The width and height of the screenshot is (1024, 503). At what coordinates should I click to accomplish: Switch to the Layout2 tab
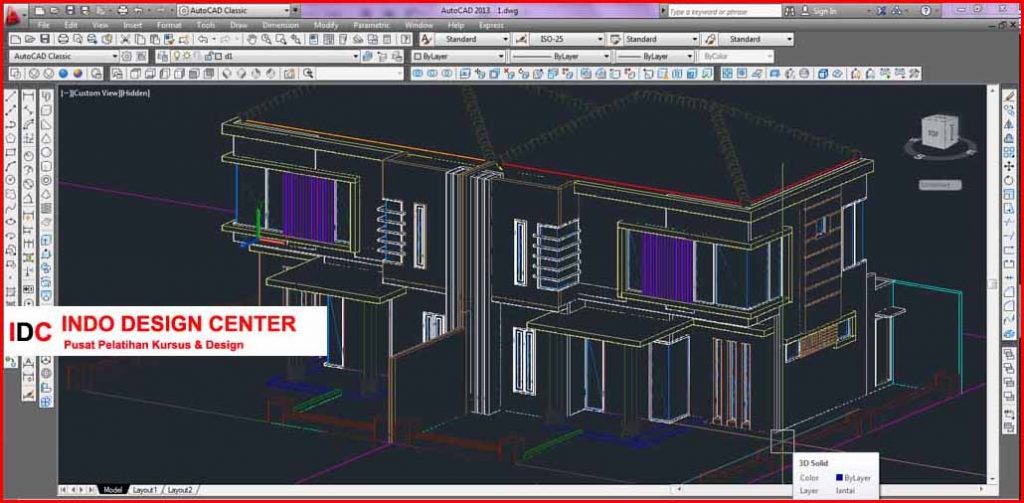[x=180, y=489]
